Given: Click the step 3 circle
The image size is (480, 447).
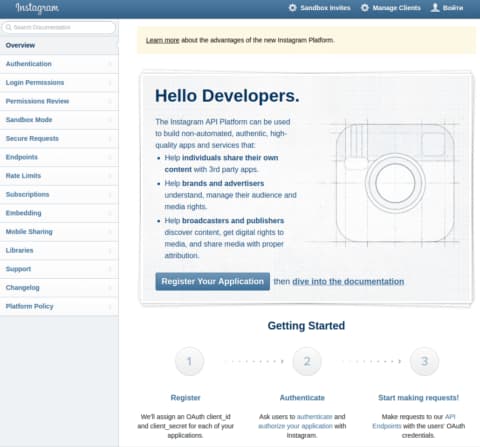Looking at the screenshot, I should click(x=424, y=361).
